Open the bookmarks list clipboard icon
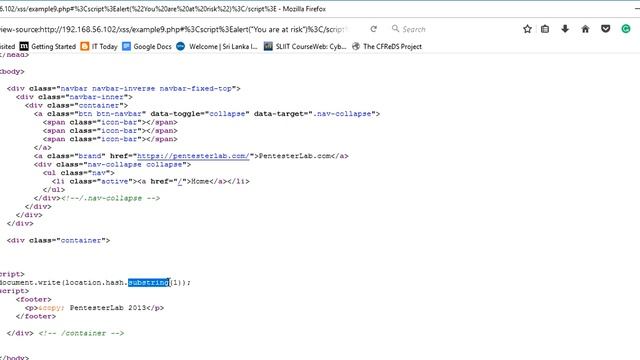Image resolution: width=640 pixels, height=360 pixels. point(545,29)
